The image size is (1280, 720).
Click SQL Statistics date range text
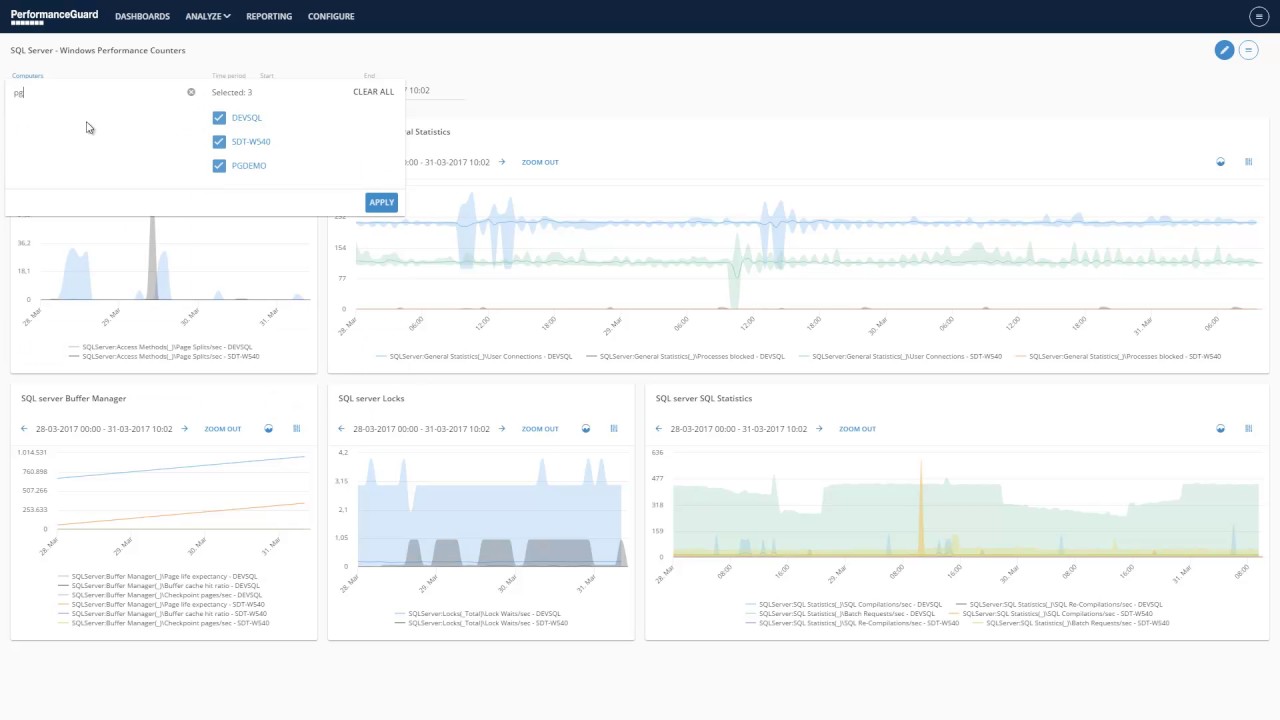(x=739, y=429)
